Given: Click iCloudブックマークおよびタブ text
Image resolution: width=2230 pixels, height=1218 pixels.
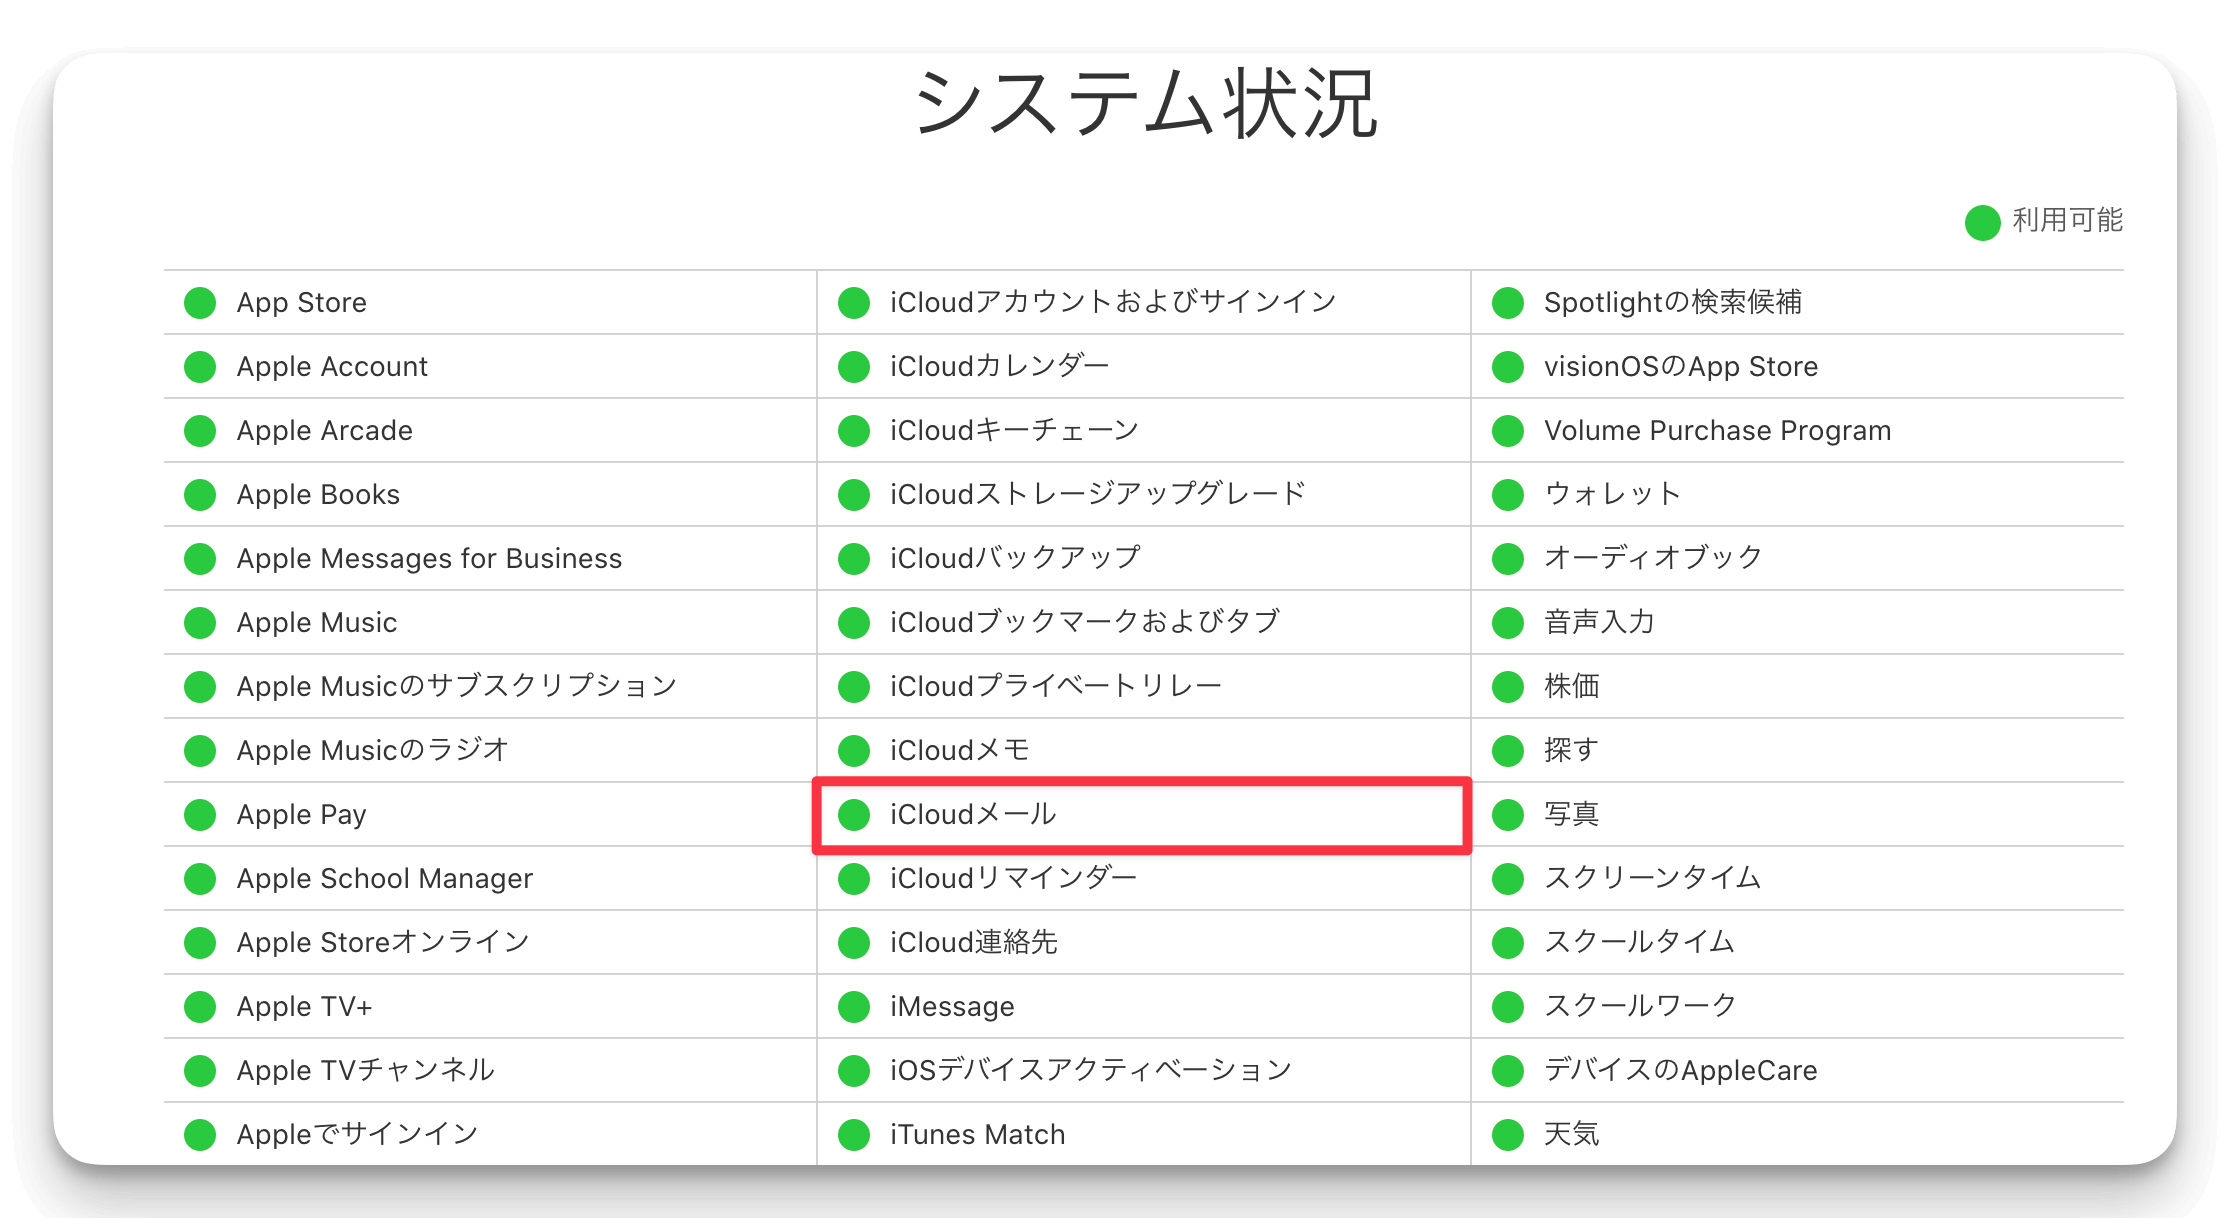Looking at the screenshot, I should pos(1085,622).
